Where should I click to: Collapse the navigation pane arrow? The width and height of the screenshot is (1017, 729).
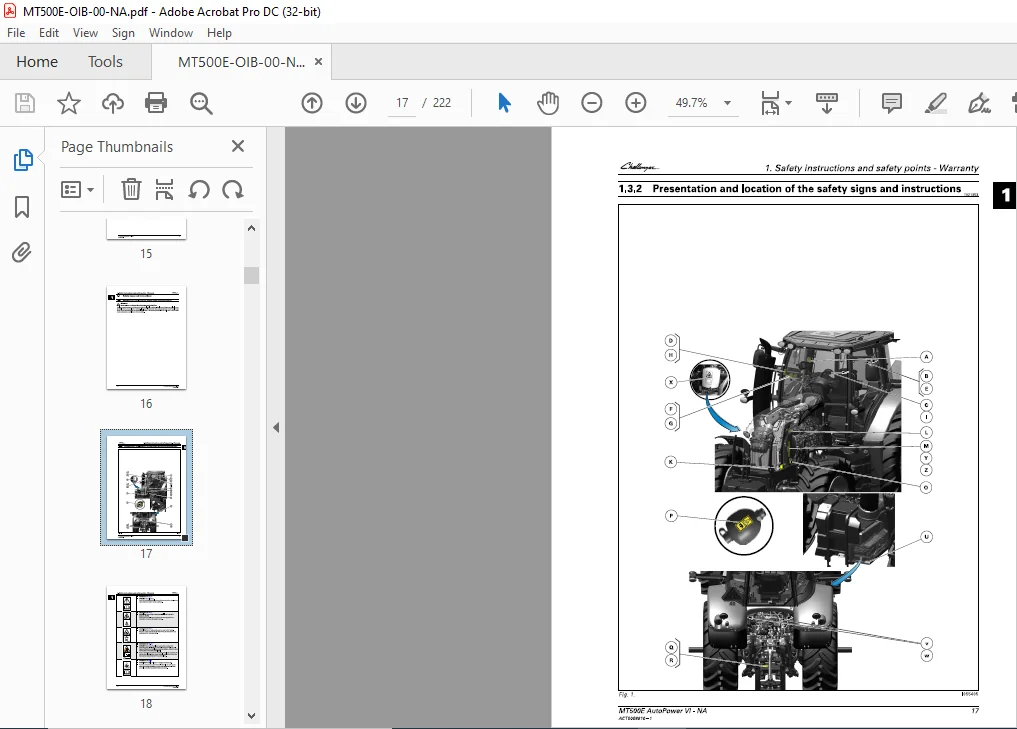tap(276, 427)
